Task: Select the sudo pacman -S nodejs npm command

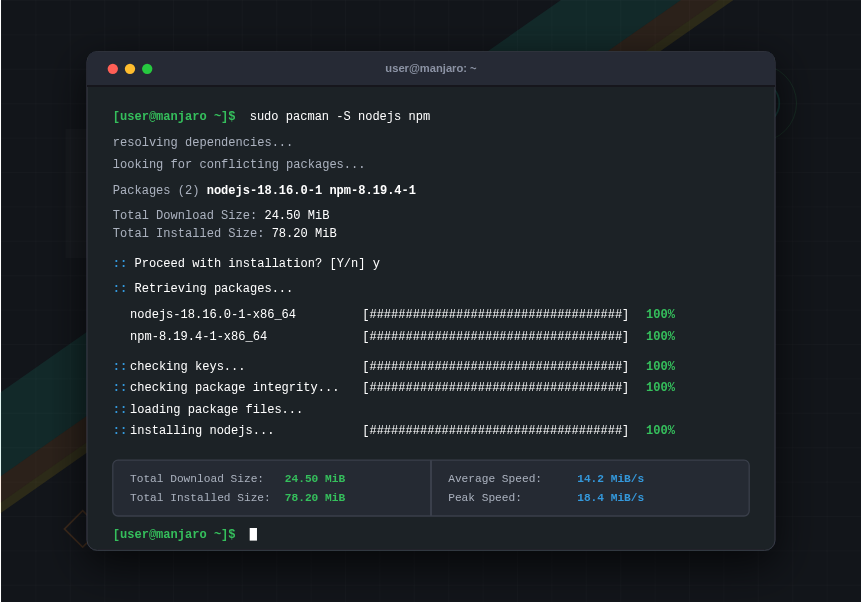Action: tap(340, 116)
